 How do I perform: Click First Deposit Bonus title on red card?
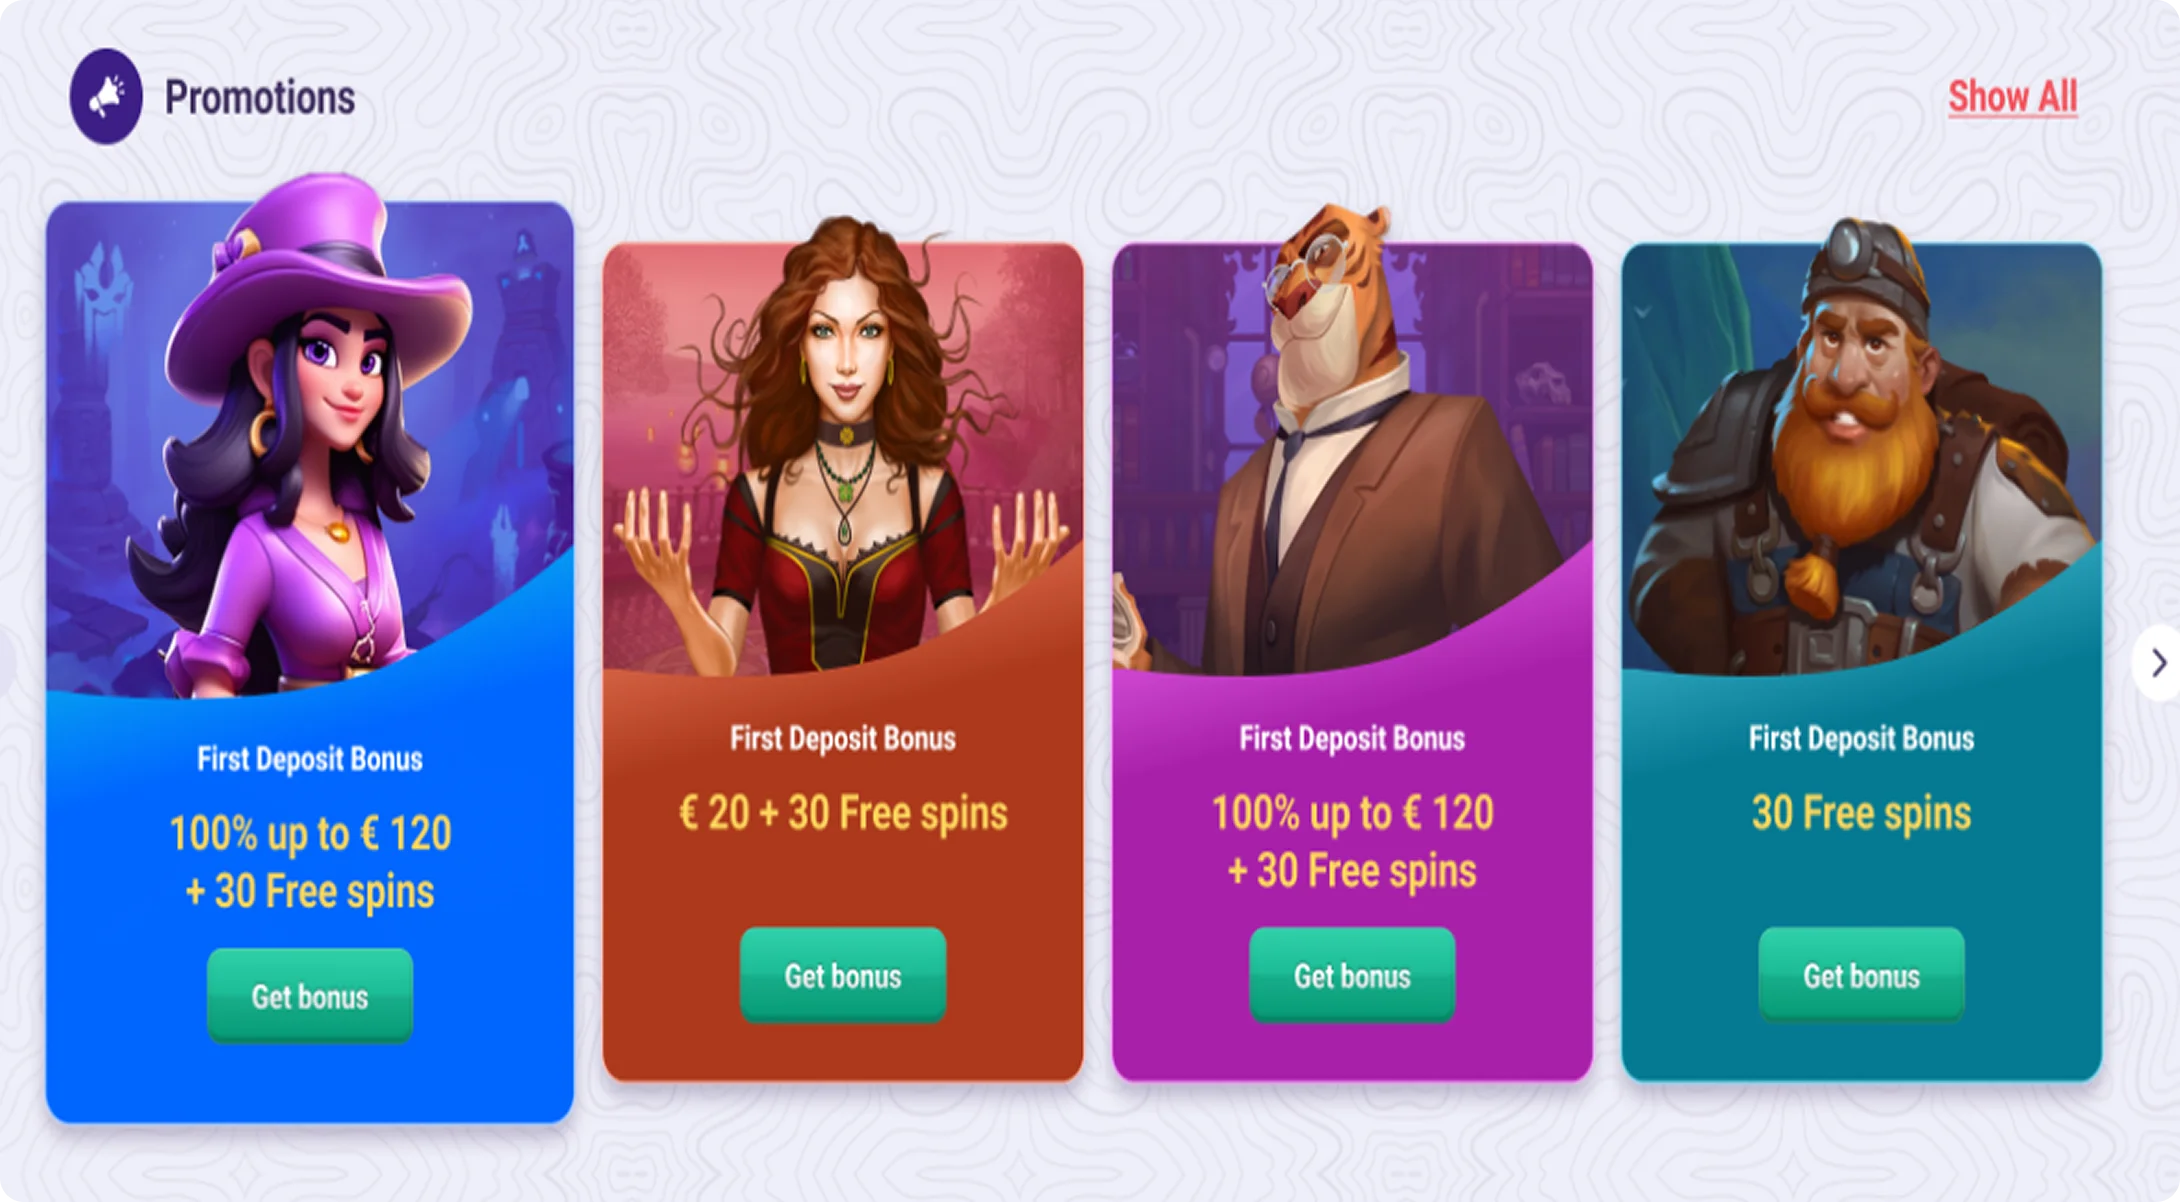pyautogui.click(x=843, y=738)
